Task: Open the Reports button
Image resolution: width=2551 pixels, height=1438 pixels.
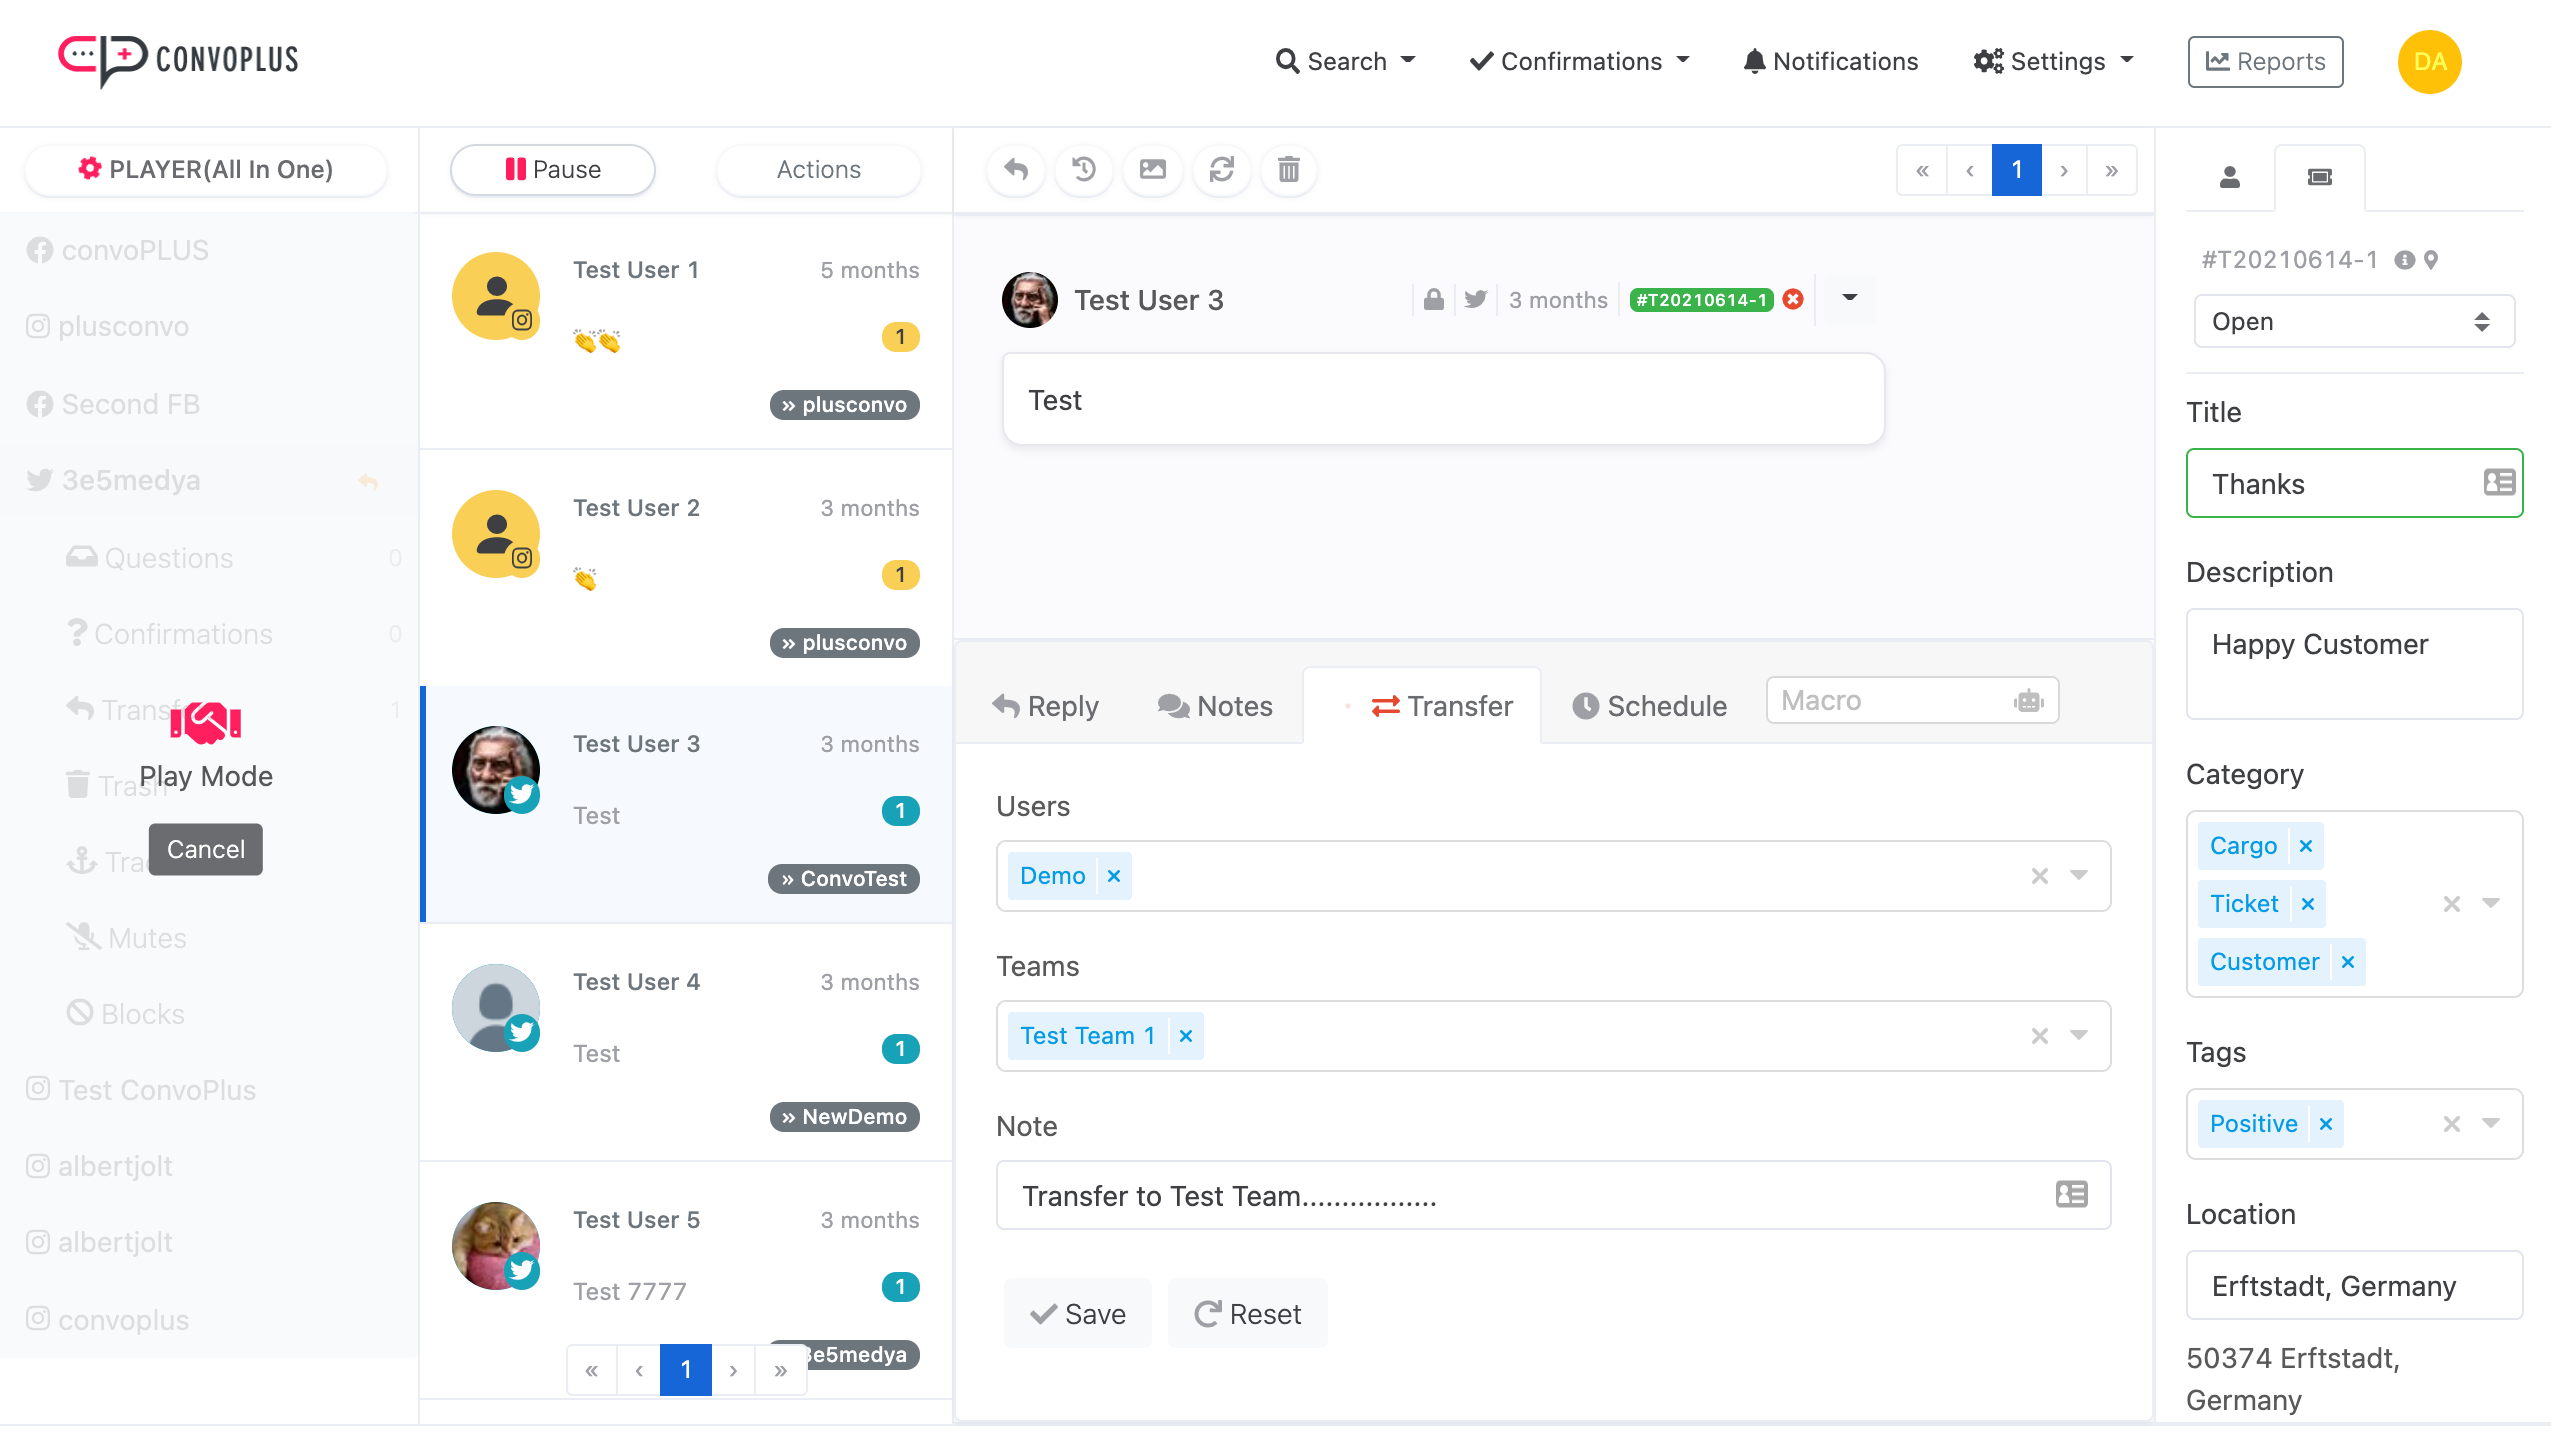Action: tap(2264, 62)
